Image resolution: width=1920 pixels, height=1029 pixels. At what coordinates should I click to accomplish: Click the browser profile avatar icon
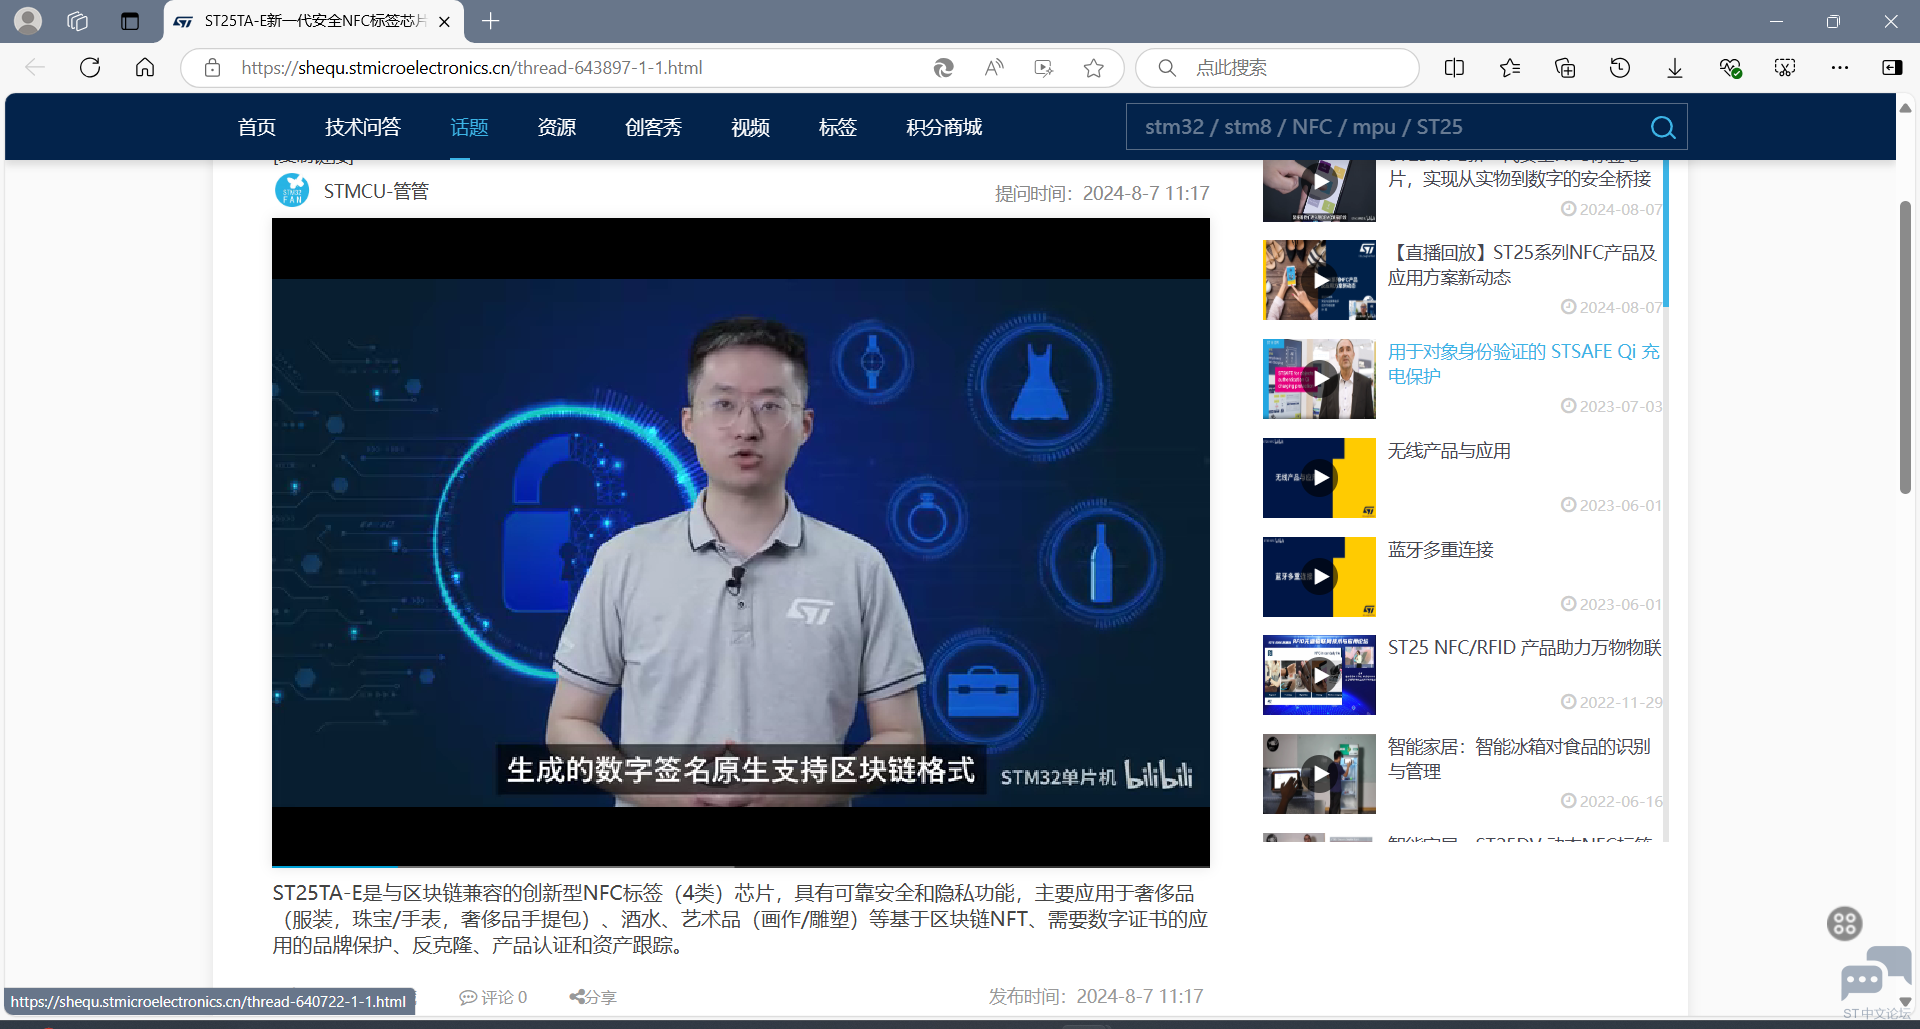tap(28, 21)
